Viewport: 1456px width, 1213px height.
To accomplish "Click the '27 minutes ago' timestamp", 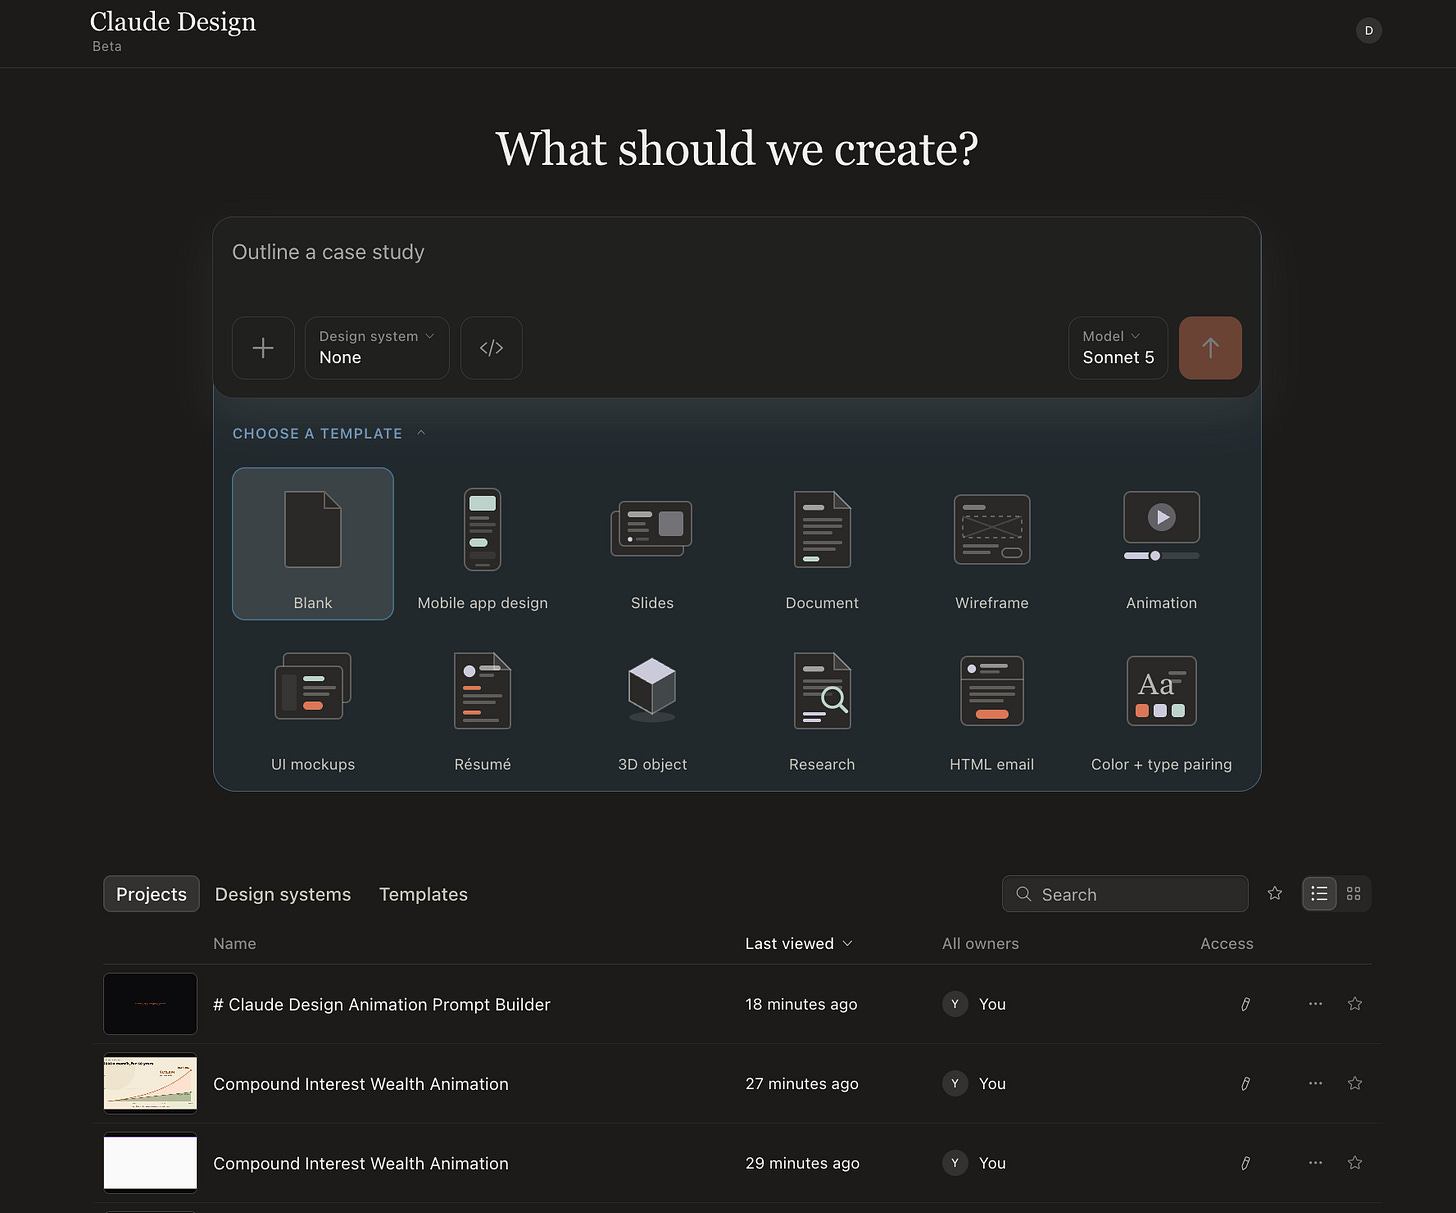I will (x=802, y=1084).
